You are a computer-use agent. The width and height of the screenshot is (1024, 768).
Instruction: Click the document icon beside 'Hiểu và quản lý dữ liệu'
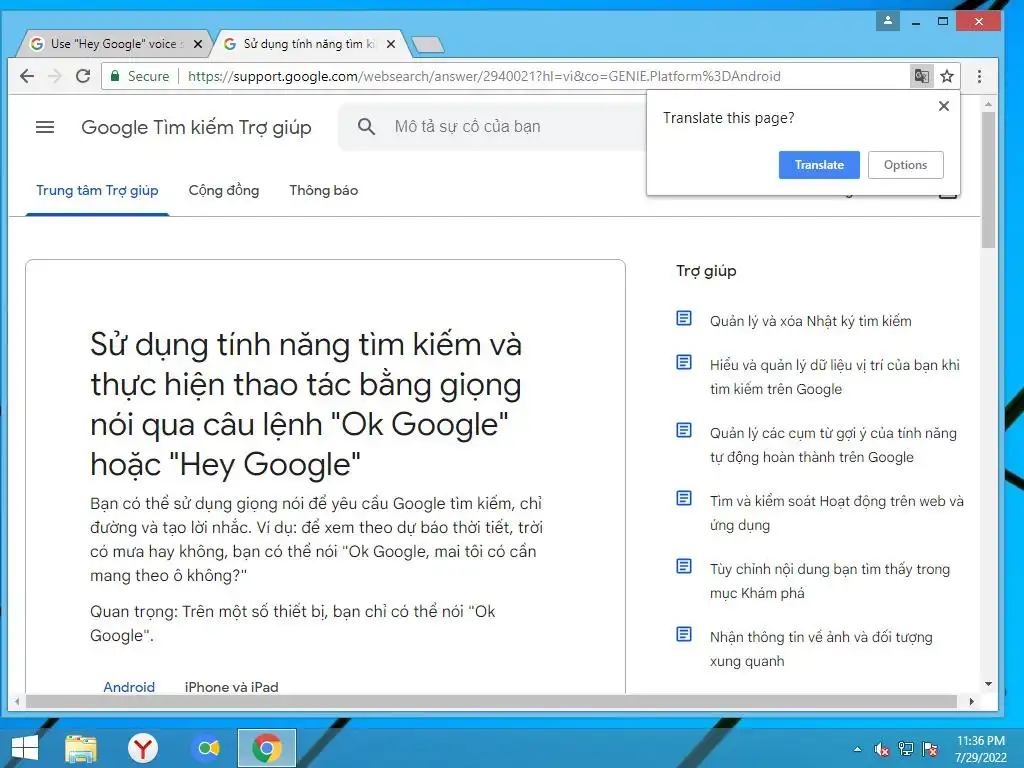click(x=684, y=362)
